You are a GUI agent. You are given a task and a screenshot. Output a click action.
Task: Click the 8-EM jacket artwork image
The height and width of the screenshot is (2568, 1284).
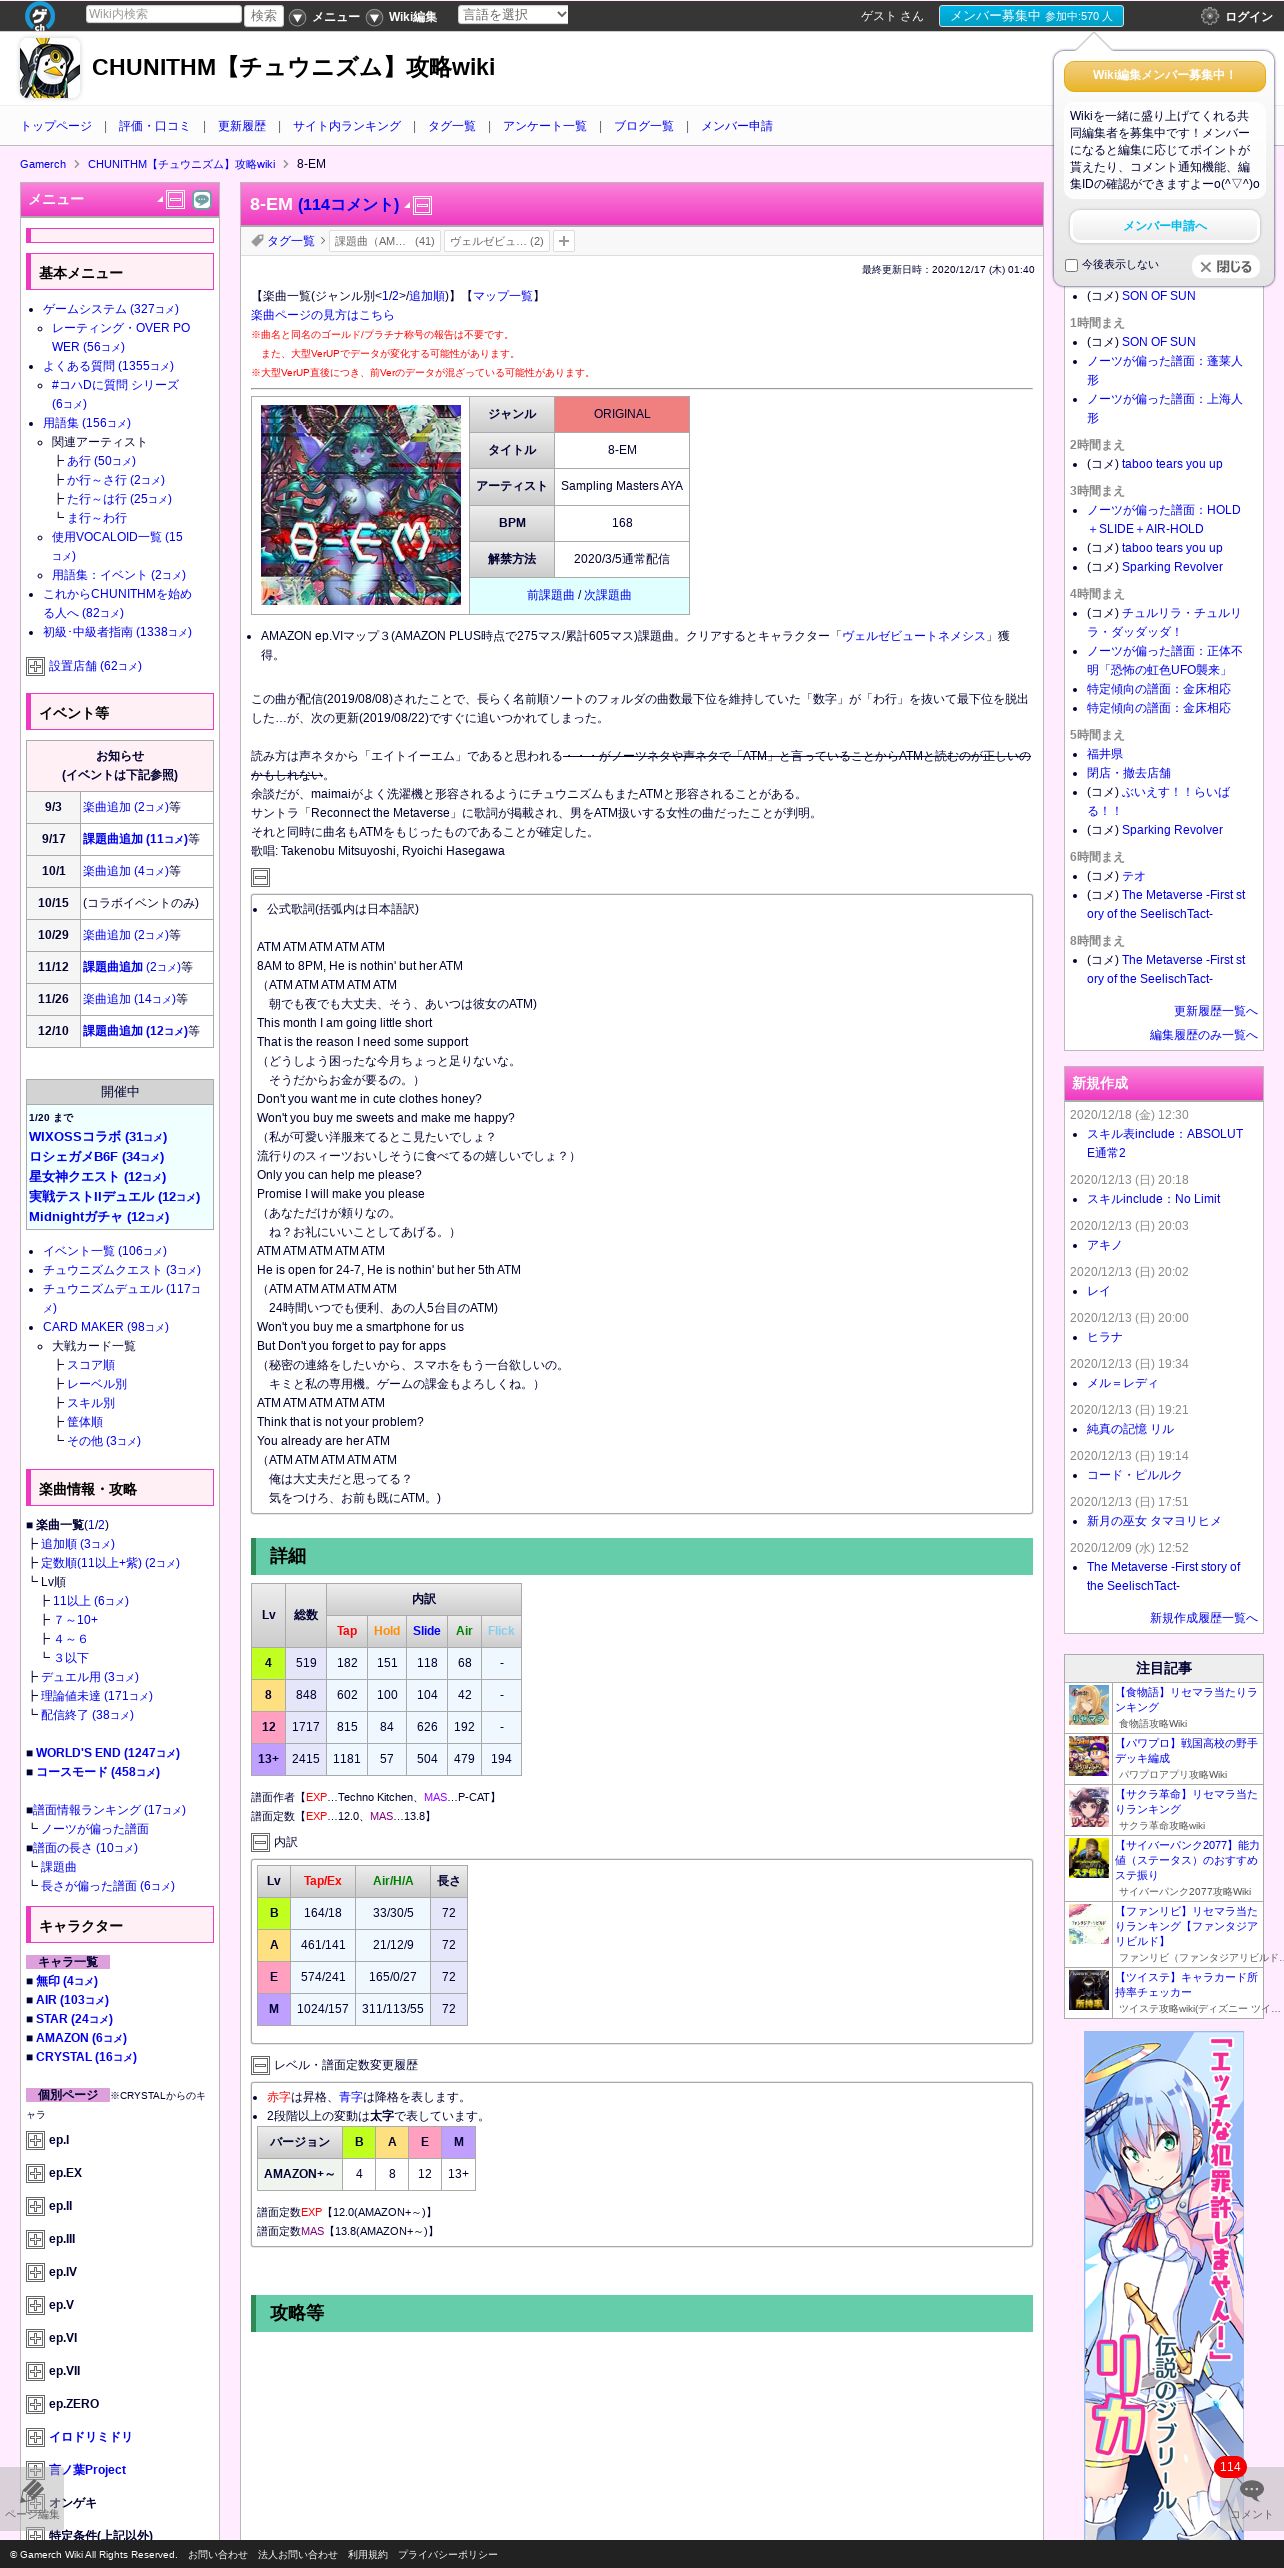coord(361,505)
